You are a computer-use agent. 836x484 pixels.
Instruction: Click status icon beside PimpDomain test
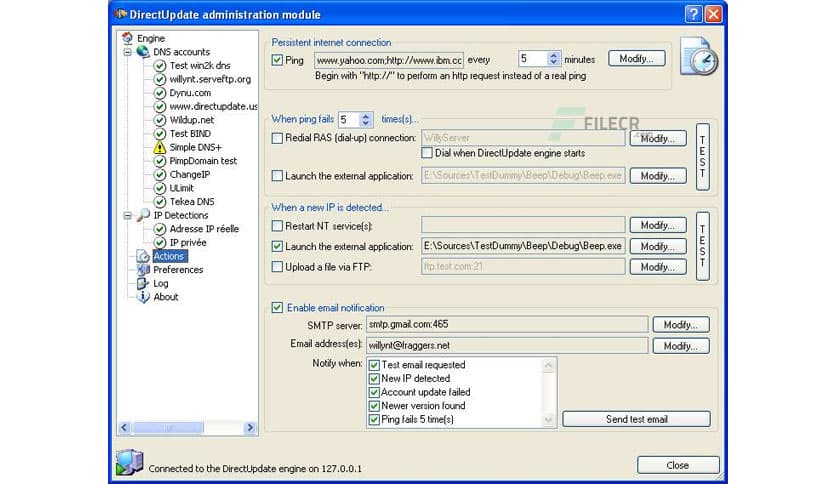(159, 161)
